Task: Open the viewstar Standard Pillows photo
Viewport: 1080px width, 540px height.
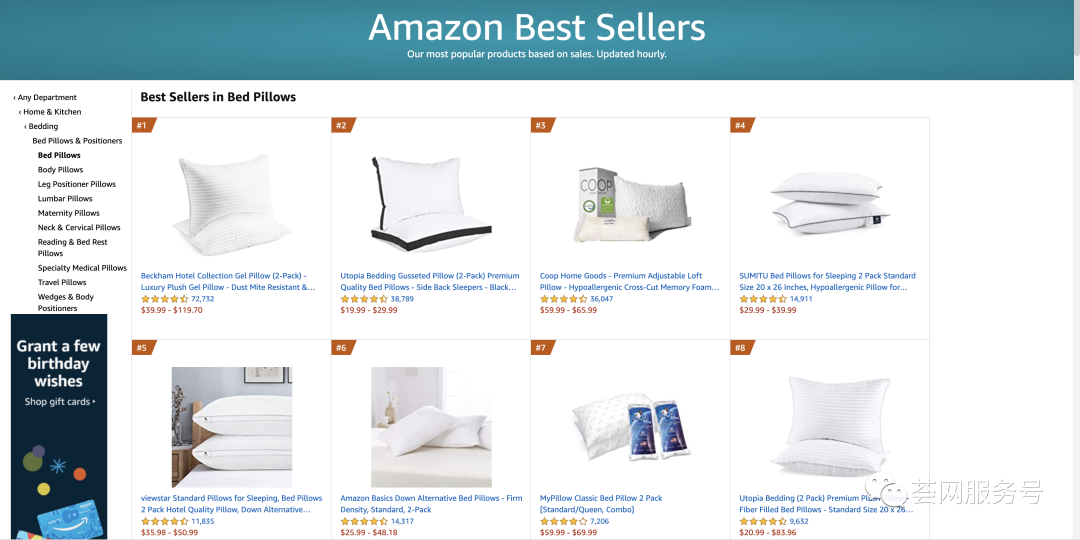Action: [231, 426]
